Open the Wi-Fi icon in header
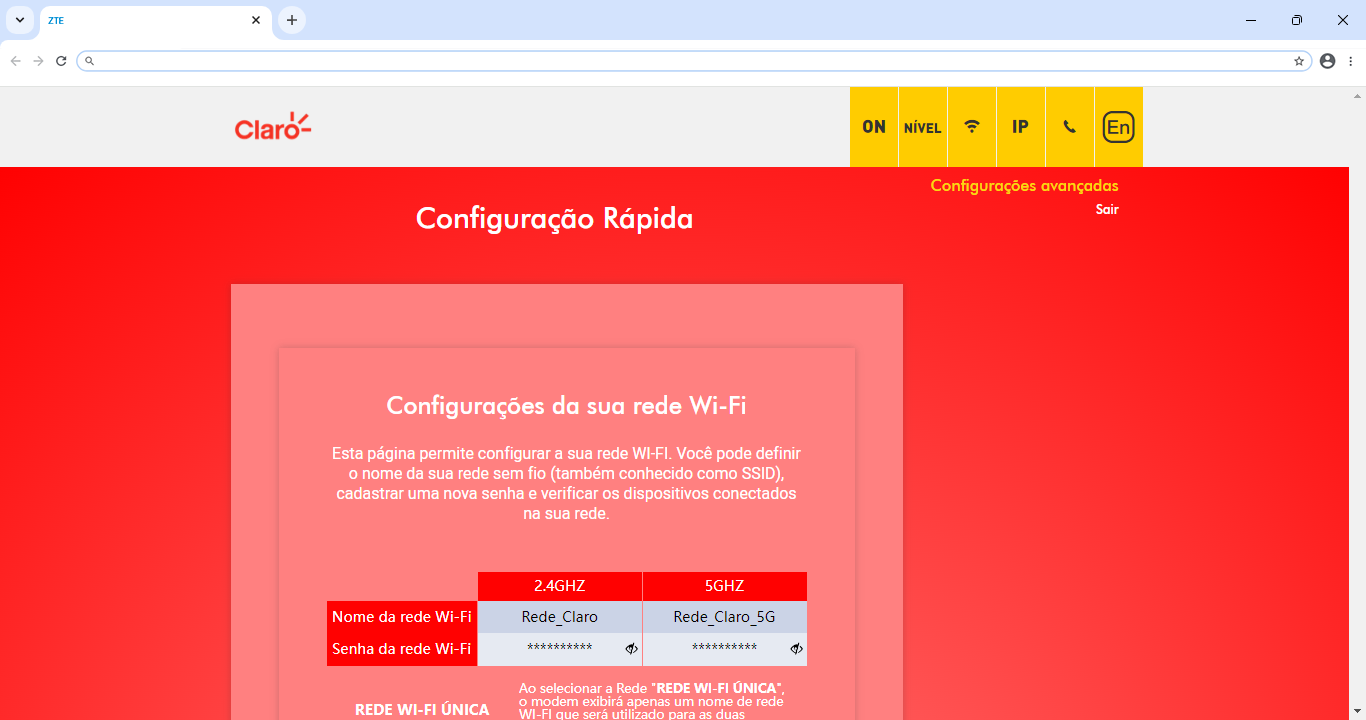 972,127
